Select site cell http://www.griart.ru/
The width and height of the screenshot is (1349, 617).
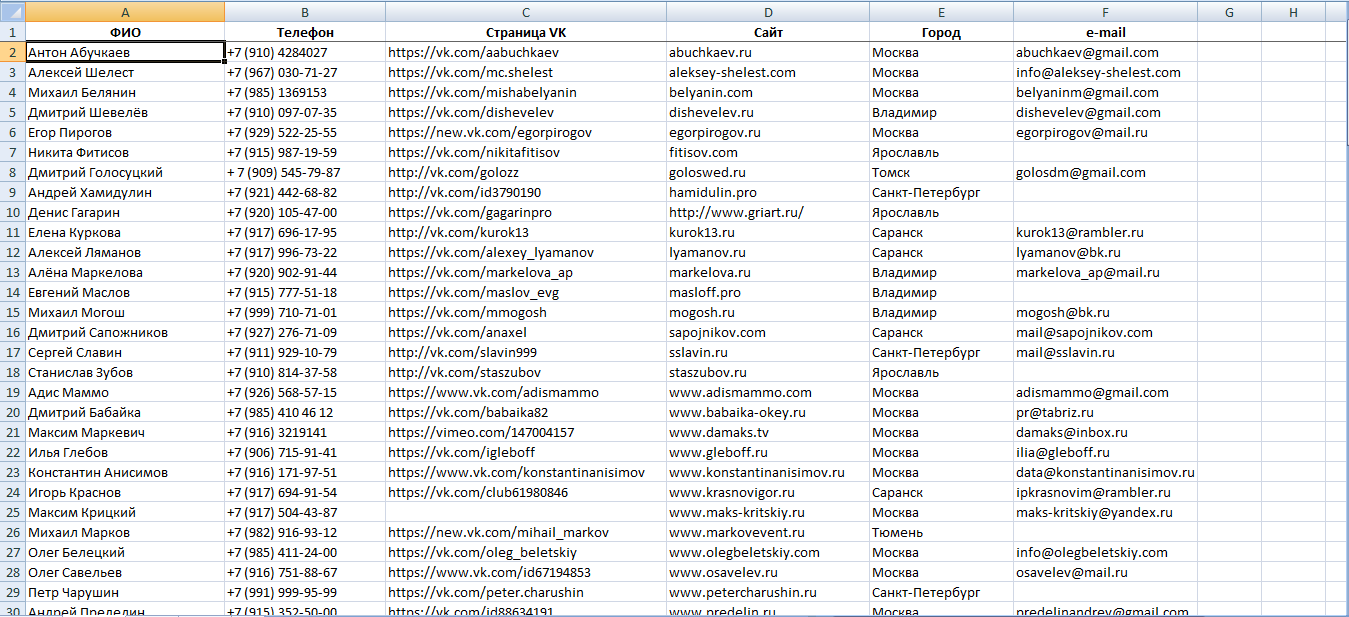click(x=768, y=212)
